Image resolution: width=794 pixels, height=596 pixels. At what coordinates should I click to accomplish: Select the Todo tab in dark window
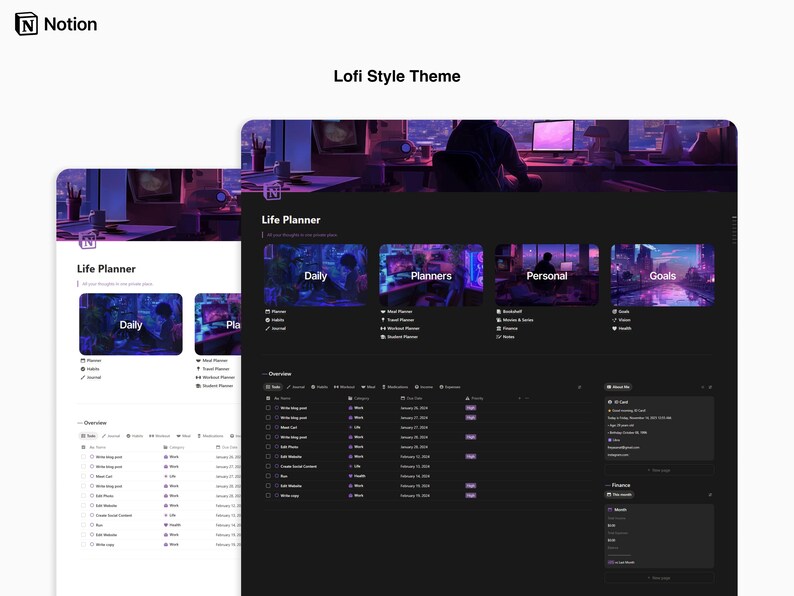click(x=273, y=387)
